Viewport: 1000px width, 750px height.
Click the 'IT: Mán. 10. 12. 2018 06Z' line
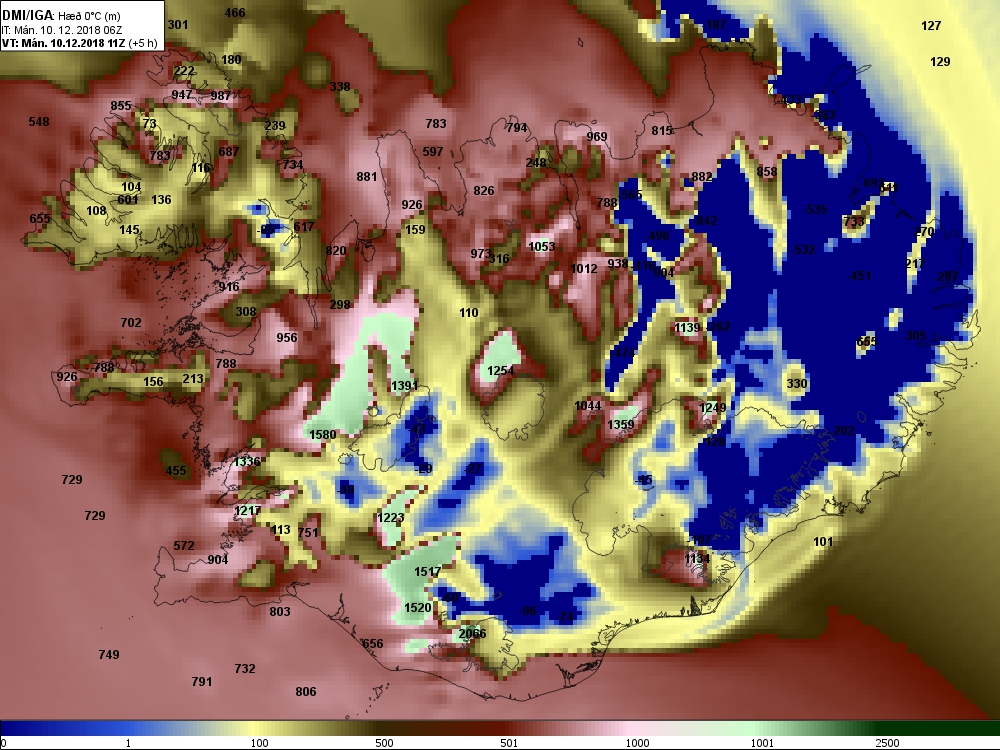62,30
